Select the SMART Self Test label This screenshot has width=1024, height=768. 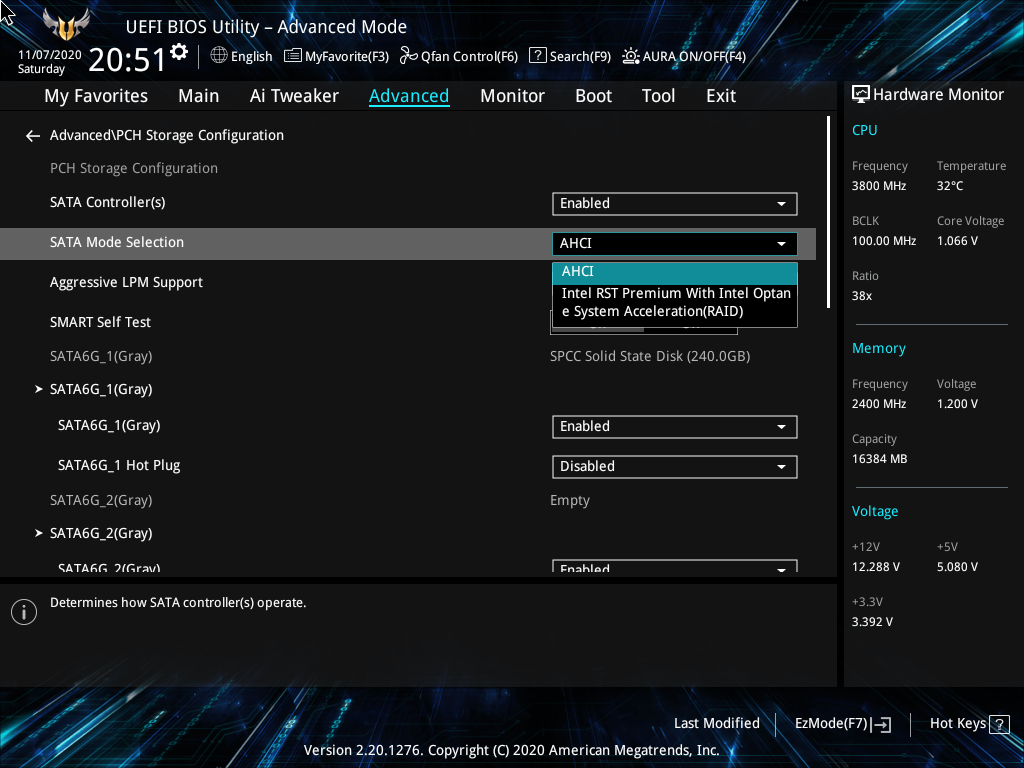[x=100, y=322]
